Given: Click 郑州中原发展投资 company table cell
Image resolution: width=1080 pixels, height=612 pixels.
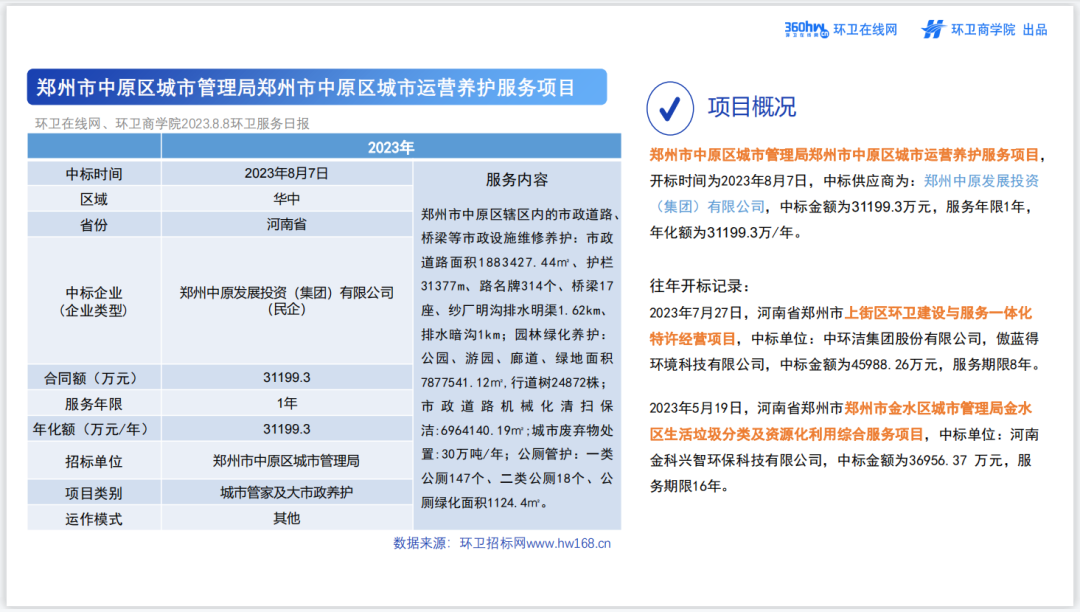Looking at the screenshot, I should click(287, 301).
